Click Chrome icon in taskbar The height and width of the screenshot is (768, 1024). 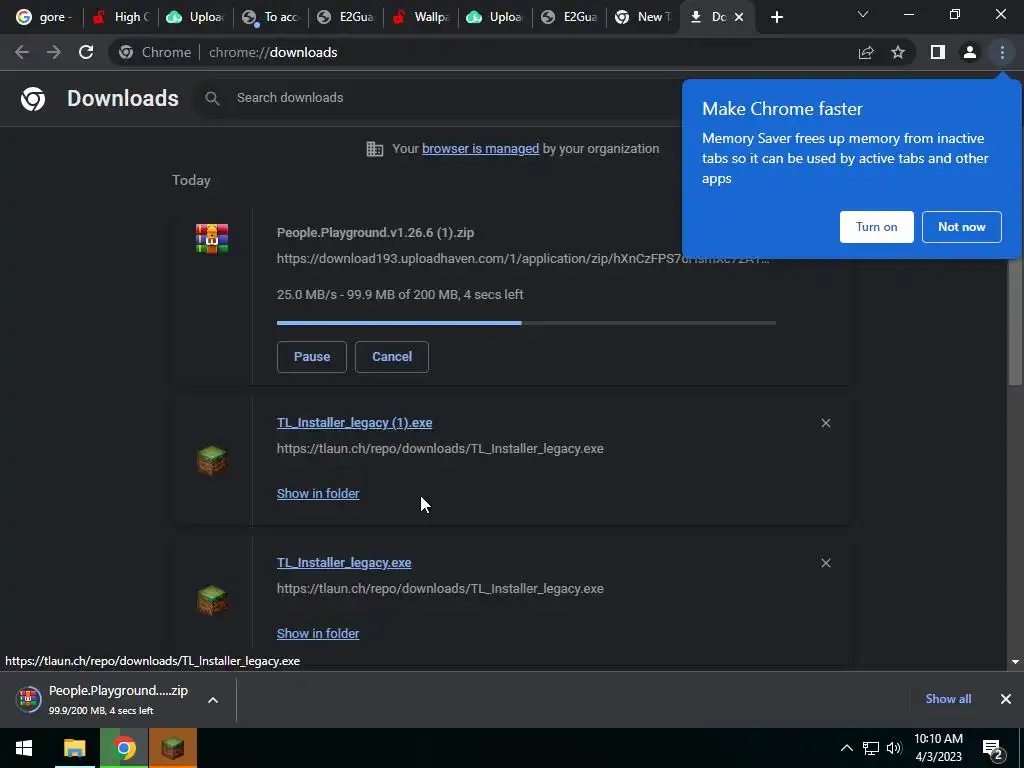[124, 748]
